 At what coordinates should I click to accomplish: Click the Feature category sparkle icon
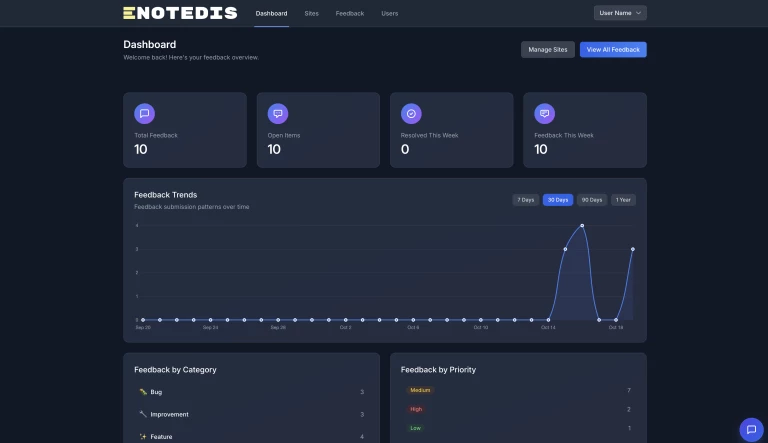pyautogui.click(x=143, y=437)
